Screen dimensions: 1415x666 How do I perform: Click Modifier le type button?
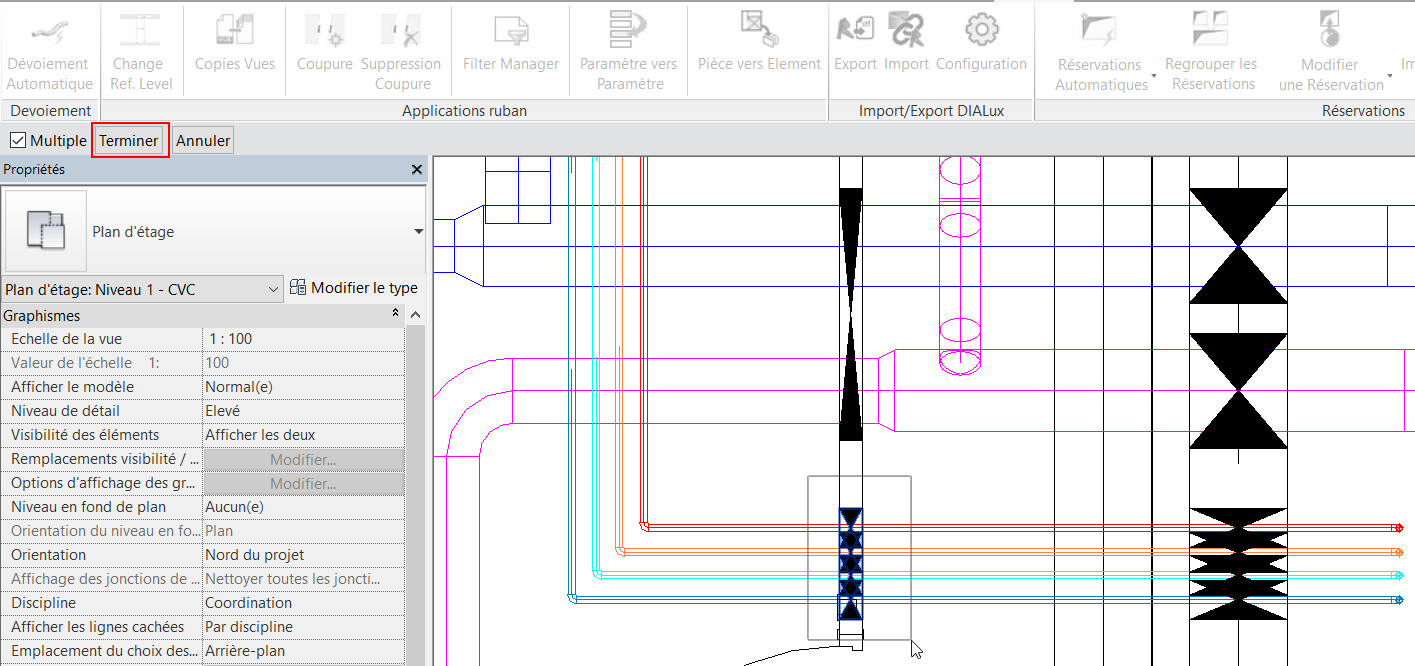[x=354, y=288]
